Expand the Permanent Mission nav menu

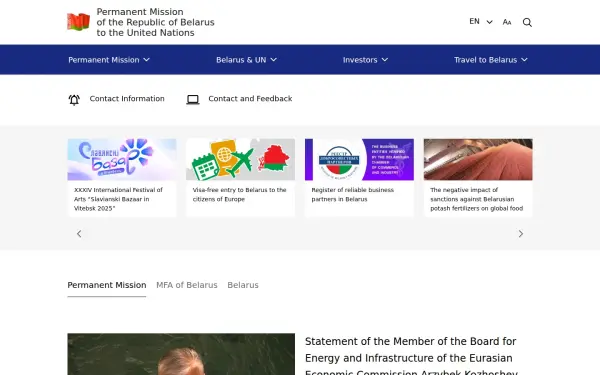109,60
